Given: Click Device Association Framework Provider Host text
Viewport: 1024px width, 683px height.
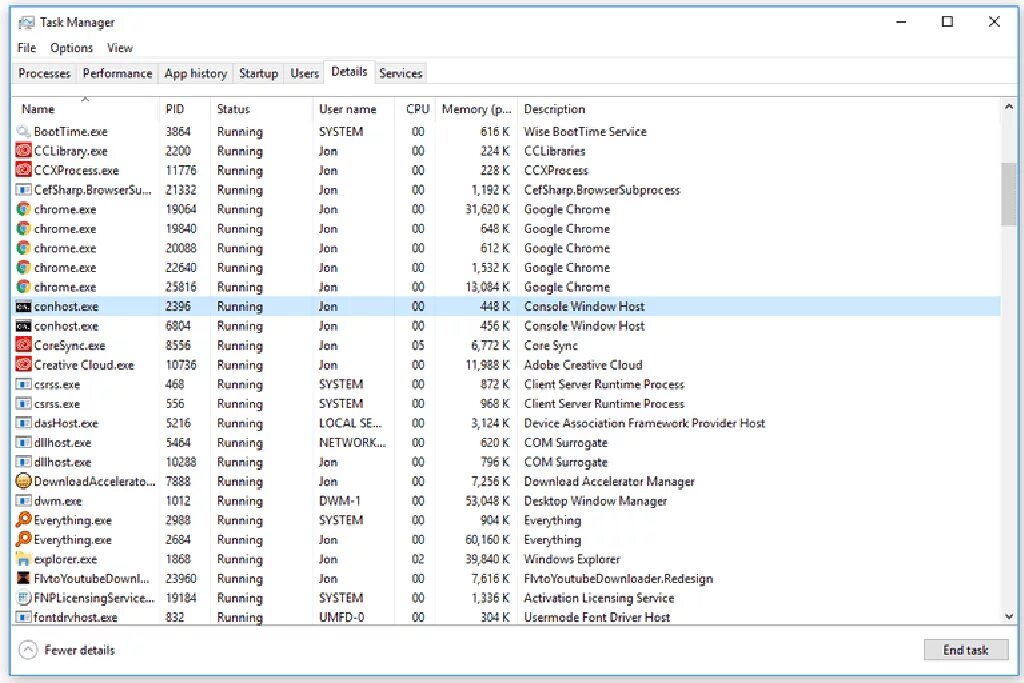Looking at the screenshot, I should (645, 423).
